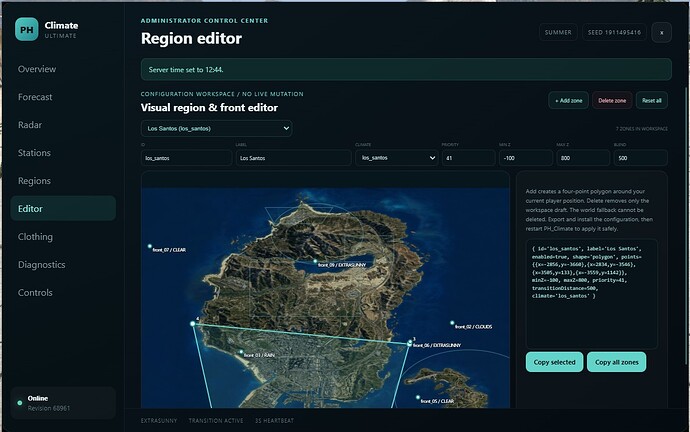
Task: Focus the ID field containing los_santos
Action: [186, 158]
